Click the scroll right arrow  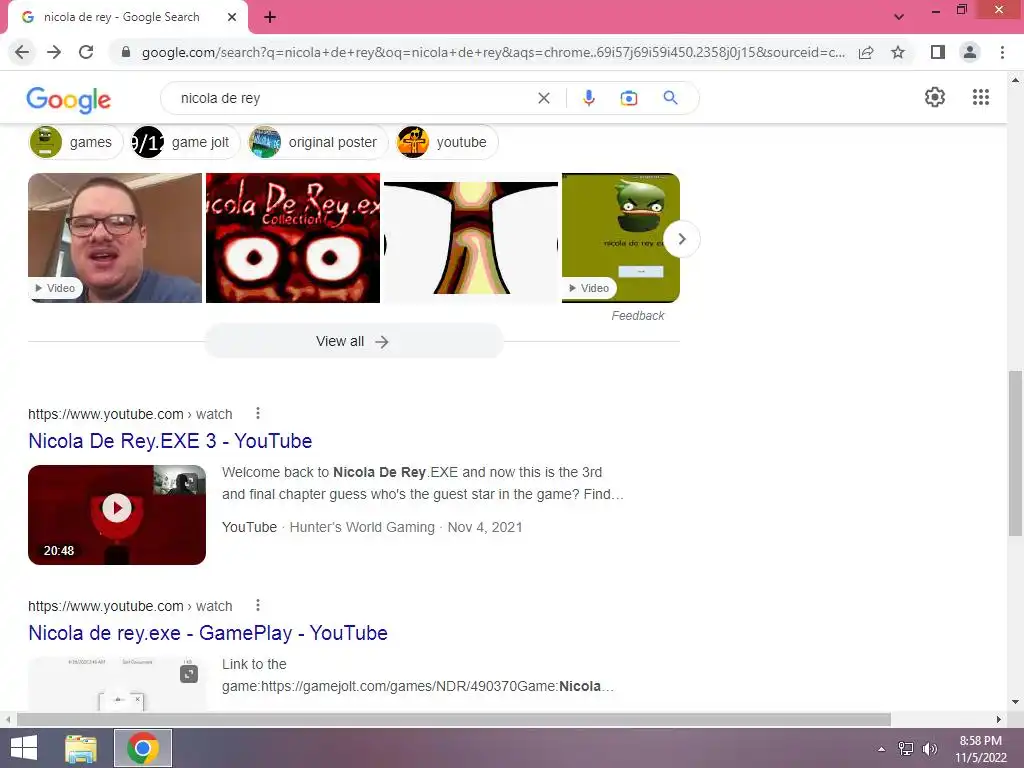(999, 720)
